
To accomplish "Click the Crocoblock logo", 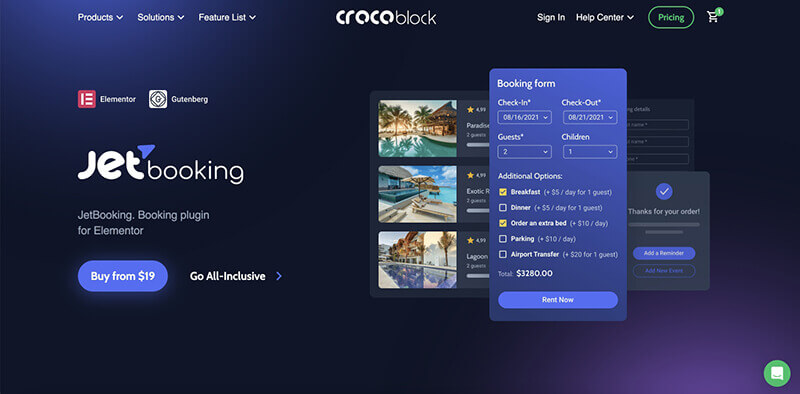I will coord(386,17).
